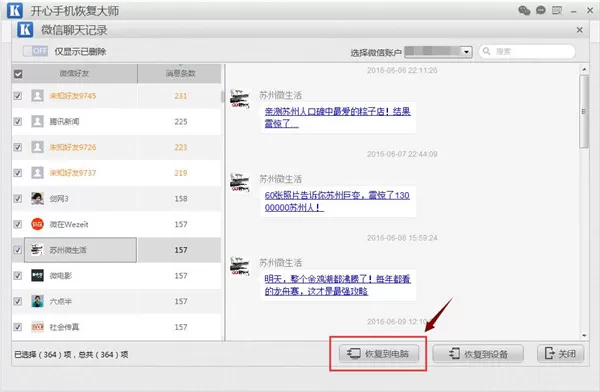The image size is (600, 392).
Task: Click the red avatar of 微在Wezeit
Action: click(37, 224)
